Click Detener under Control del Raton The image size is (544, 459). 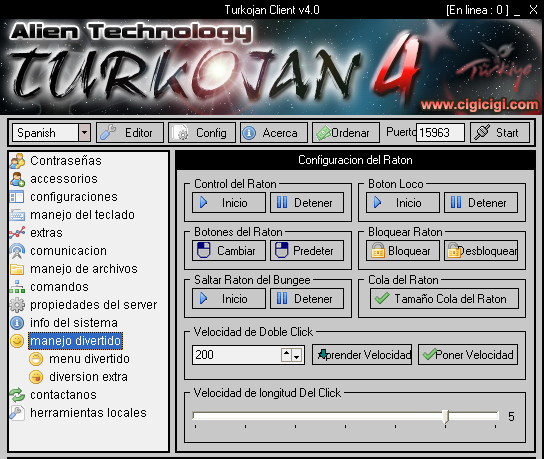click(307, 203)
